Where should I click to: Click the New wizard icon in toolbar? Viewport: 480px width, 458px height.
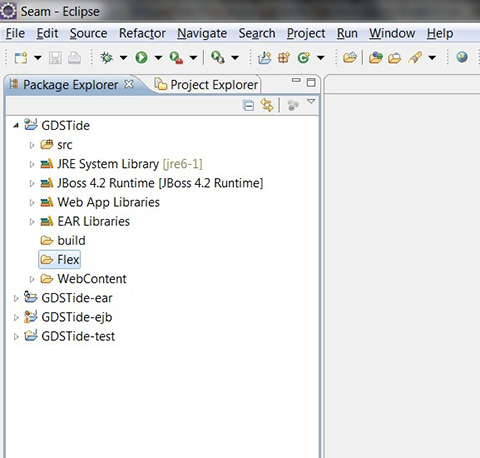(21, 58)
